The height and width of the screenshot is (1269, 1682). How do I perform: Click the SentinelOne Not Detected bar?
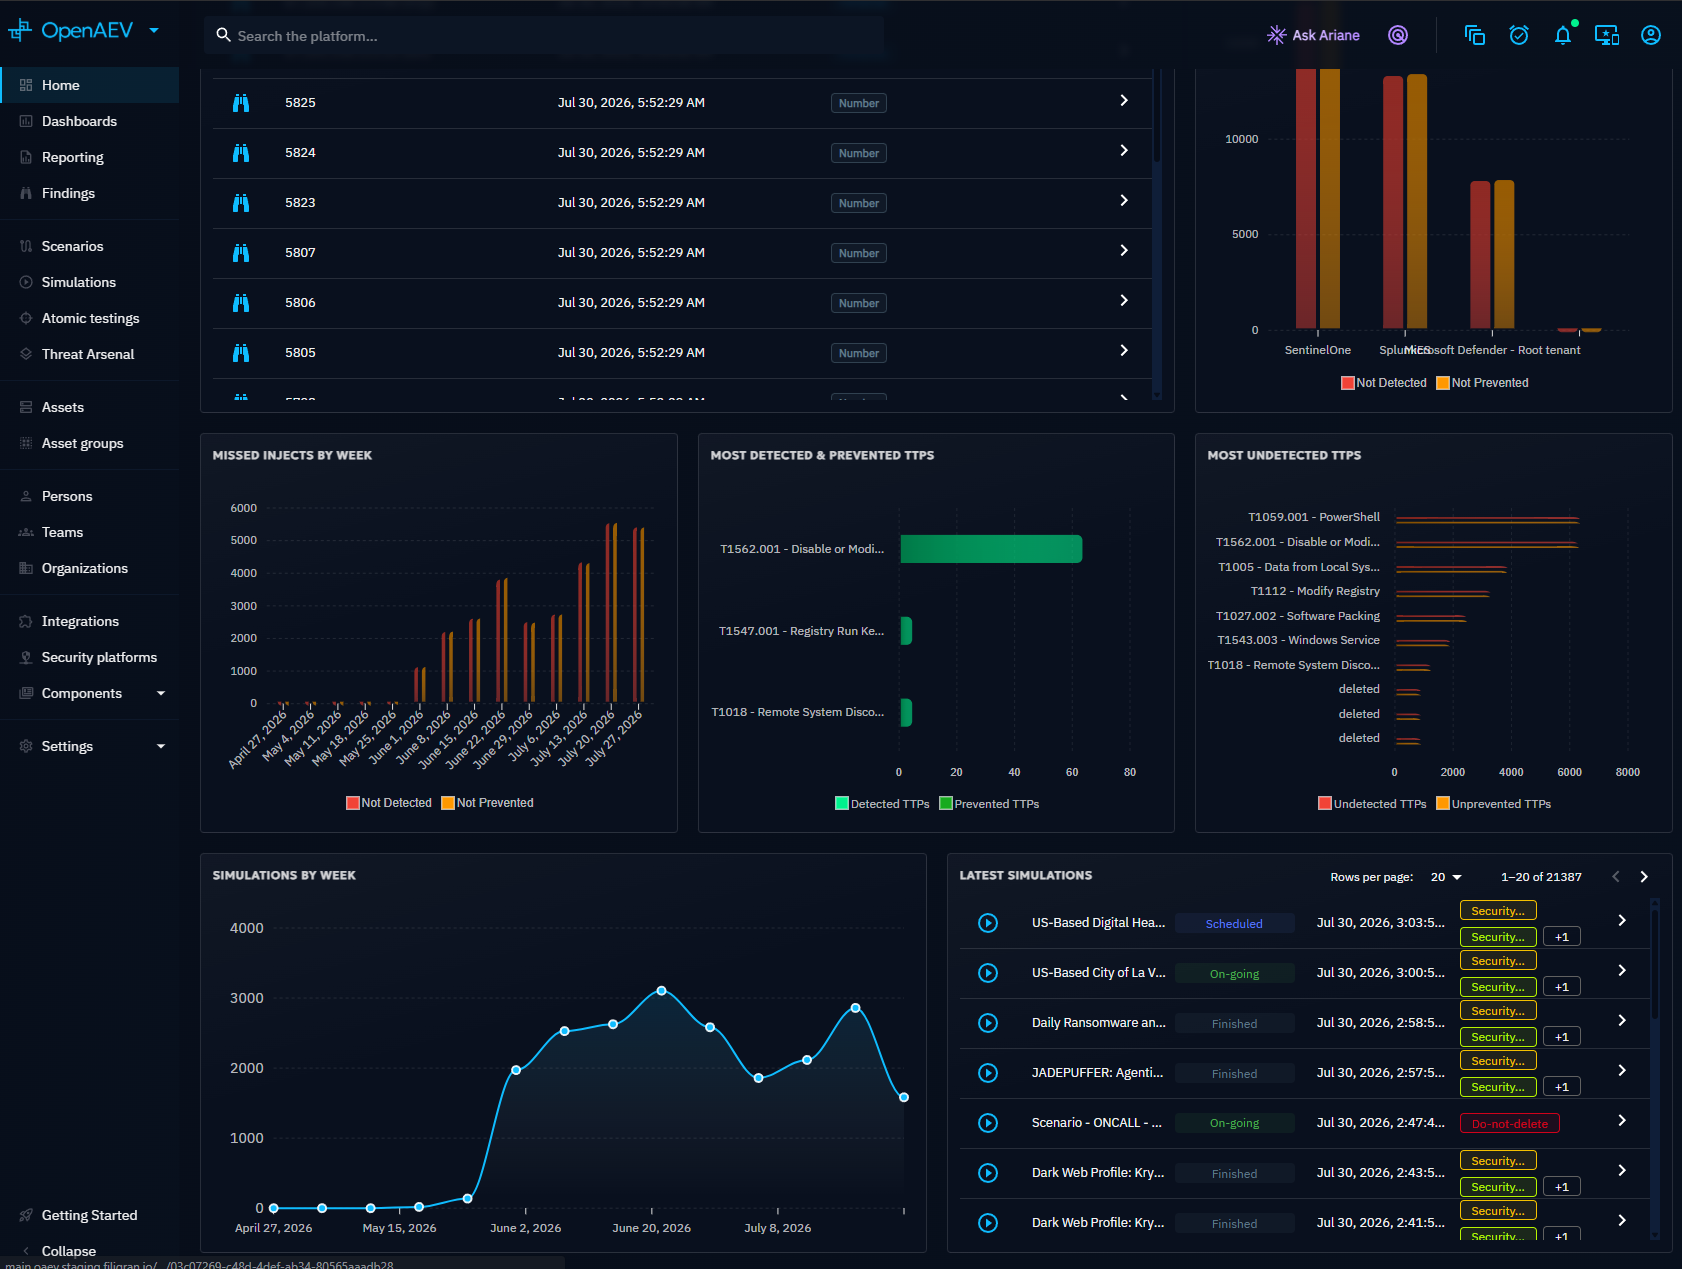point(1306,198)
